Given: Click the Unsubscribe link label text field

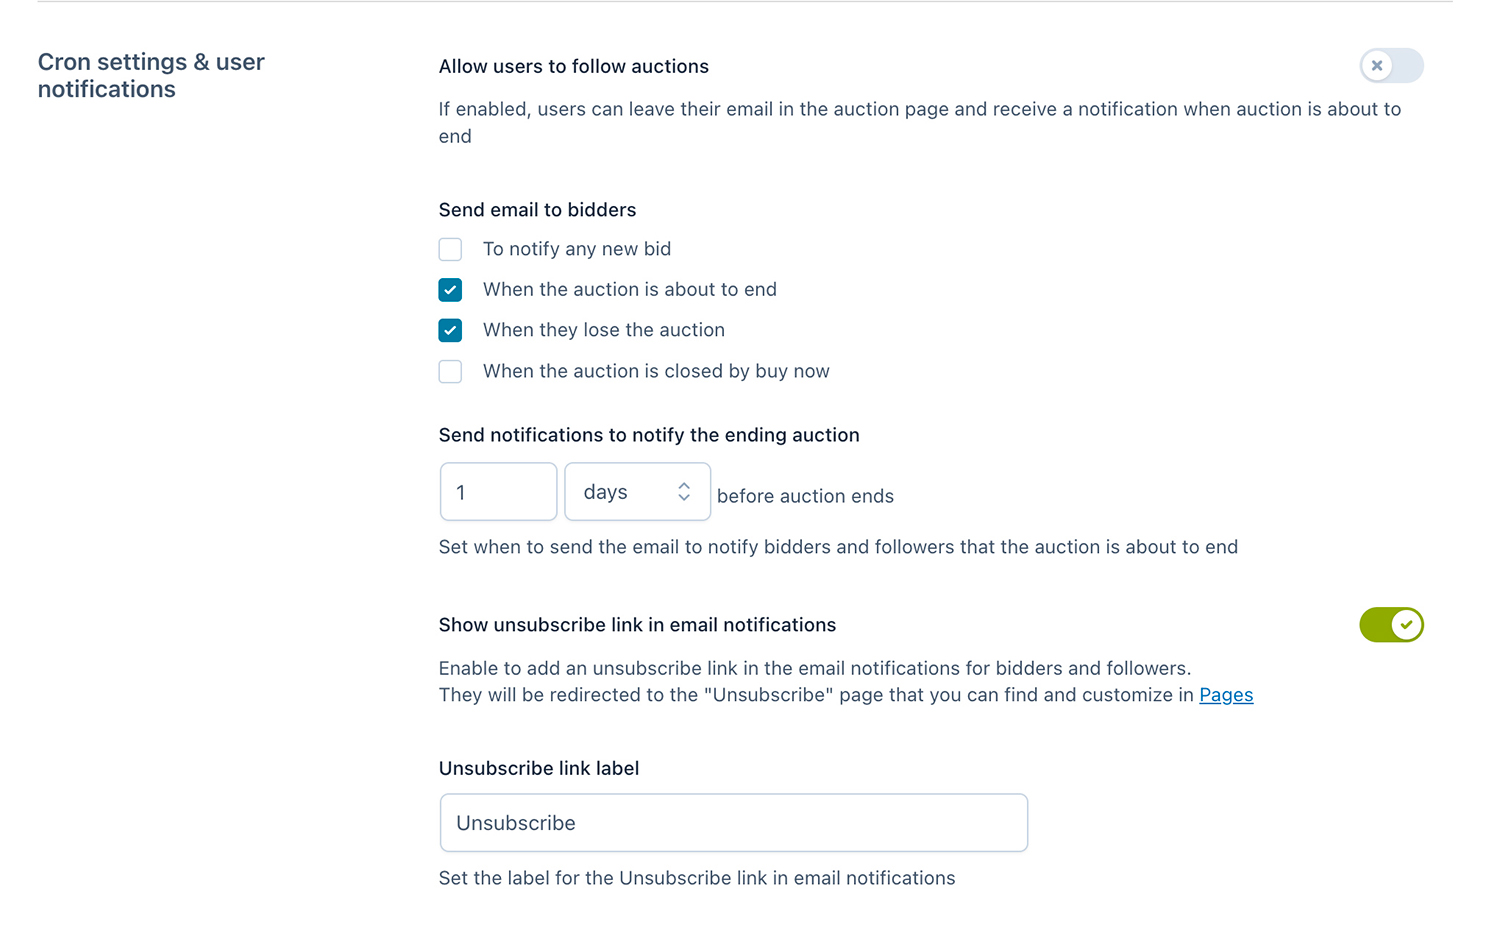Looking at the screenshot, I should click(x=733, y=823).
